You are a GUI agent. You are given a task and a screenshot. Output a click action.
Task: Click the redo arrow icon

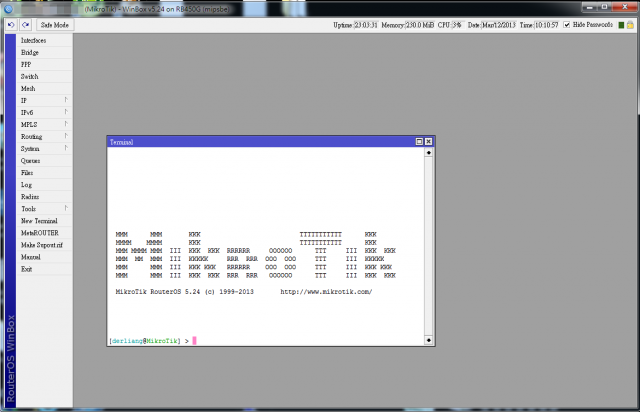[x=26, y=25]
